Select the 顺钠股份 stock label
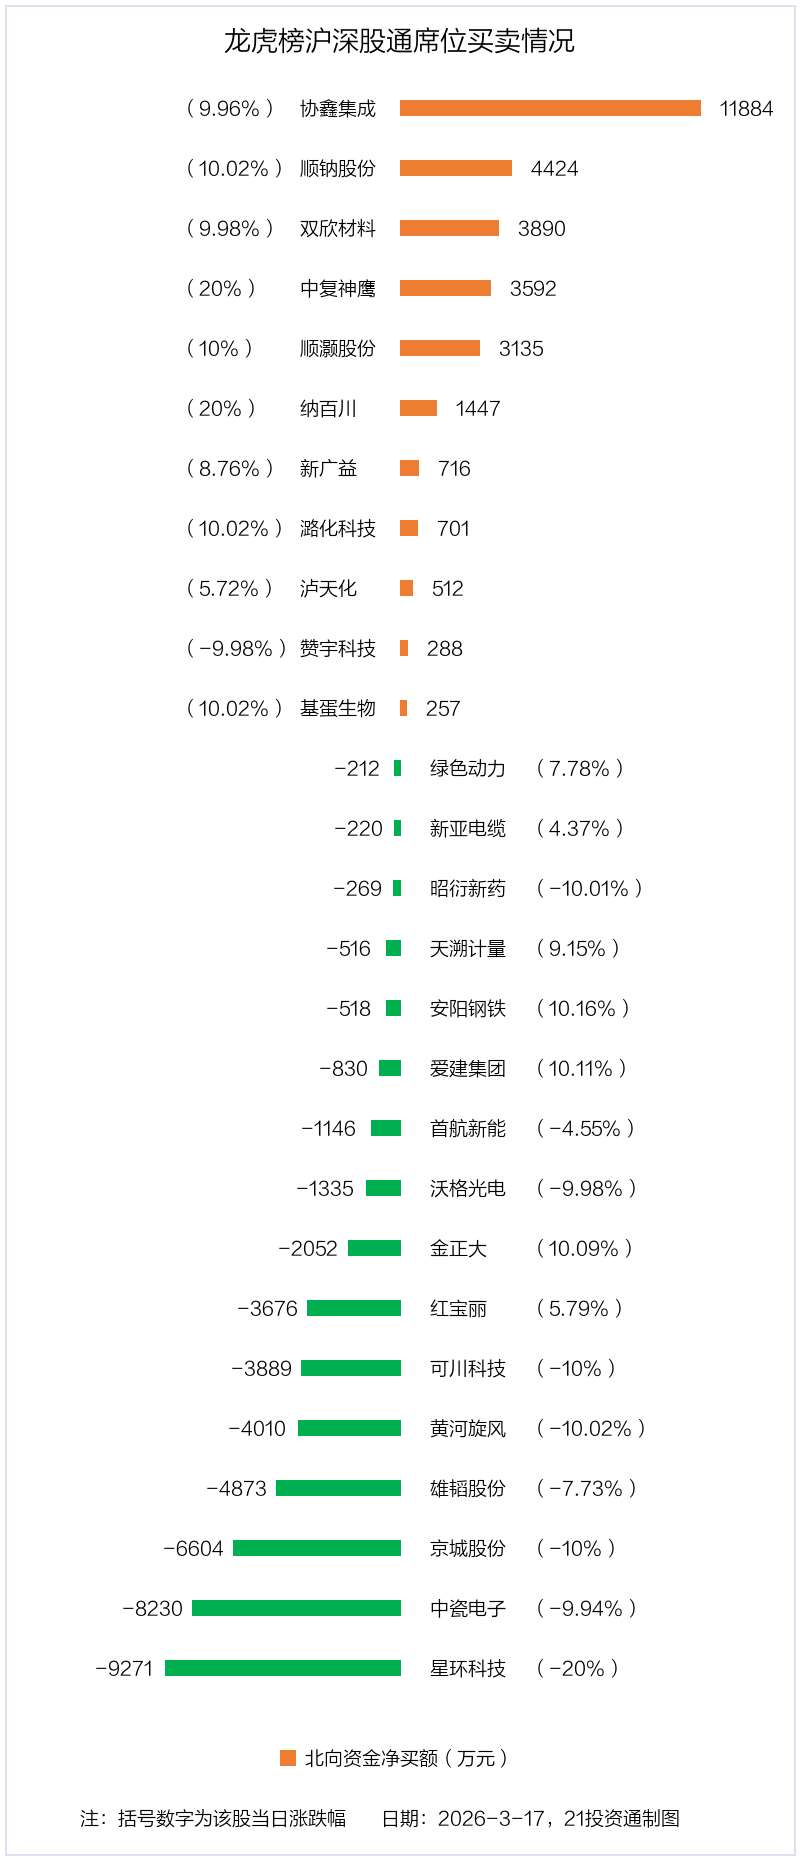The height and width of the screenshot is (1860, 800). pos(338,168)
